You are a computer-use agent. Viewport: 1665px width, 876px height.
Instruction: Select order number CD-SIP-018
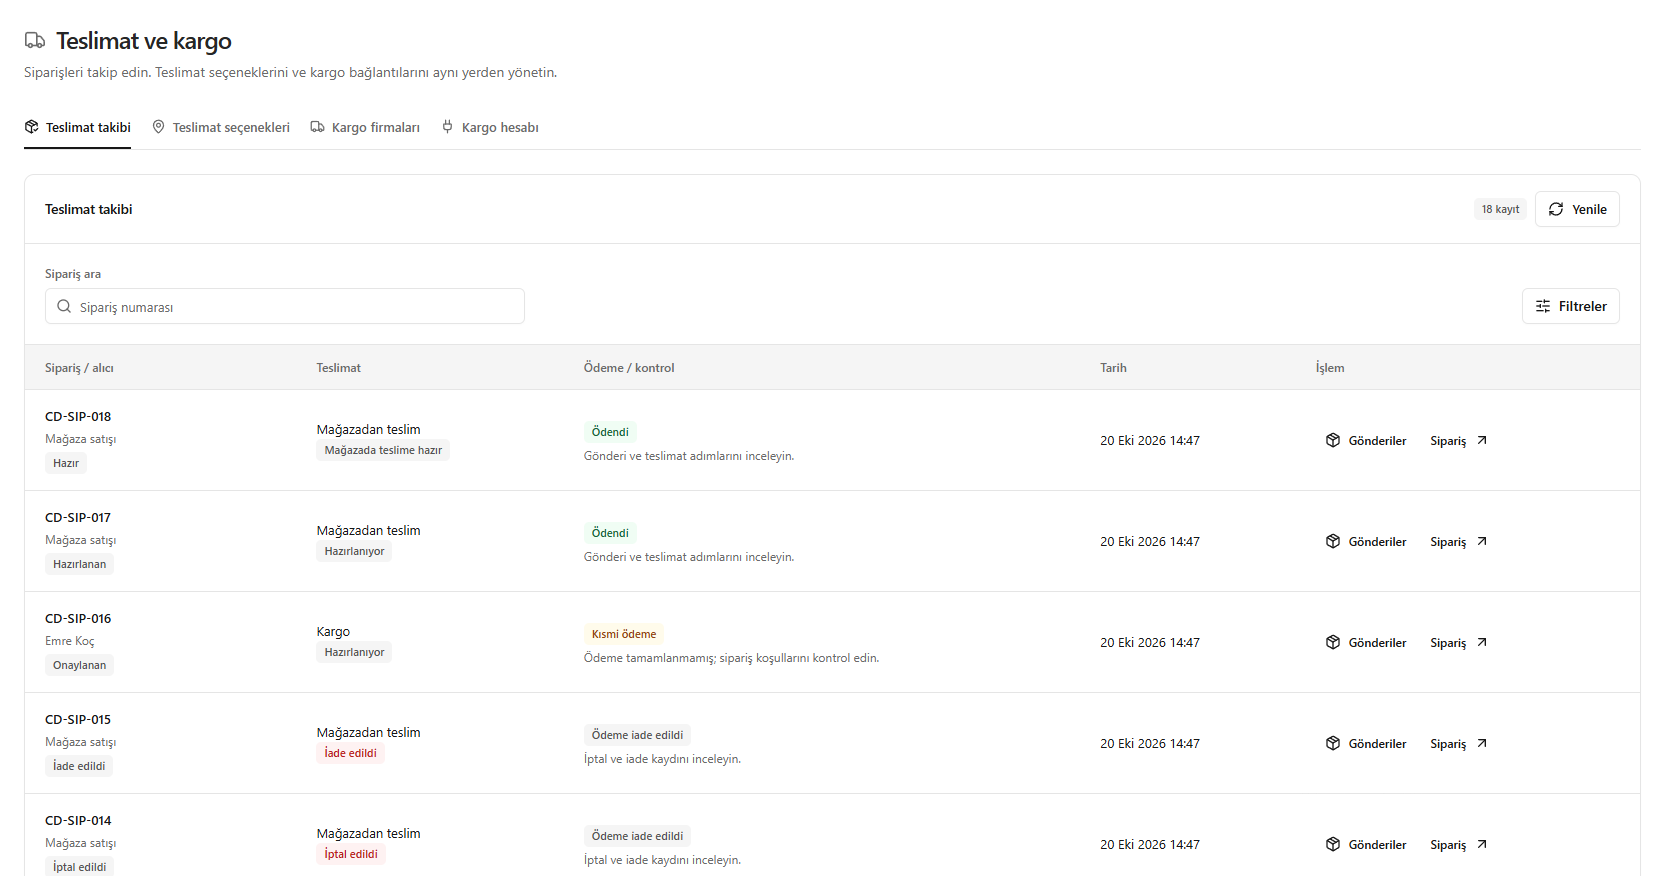(78, 416)
